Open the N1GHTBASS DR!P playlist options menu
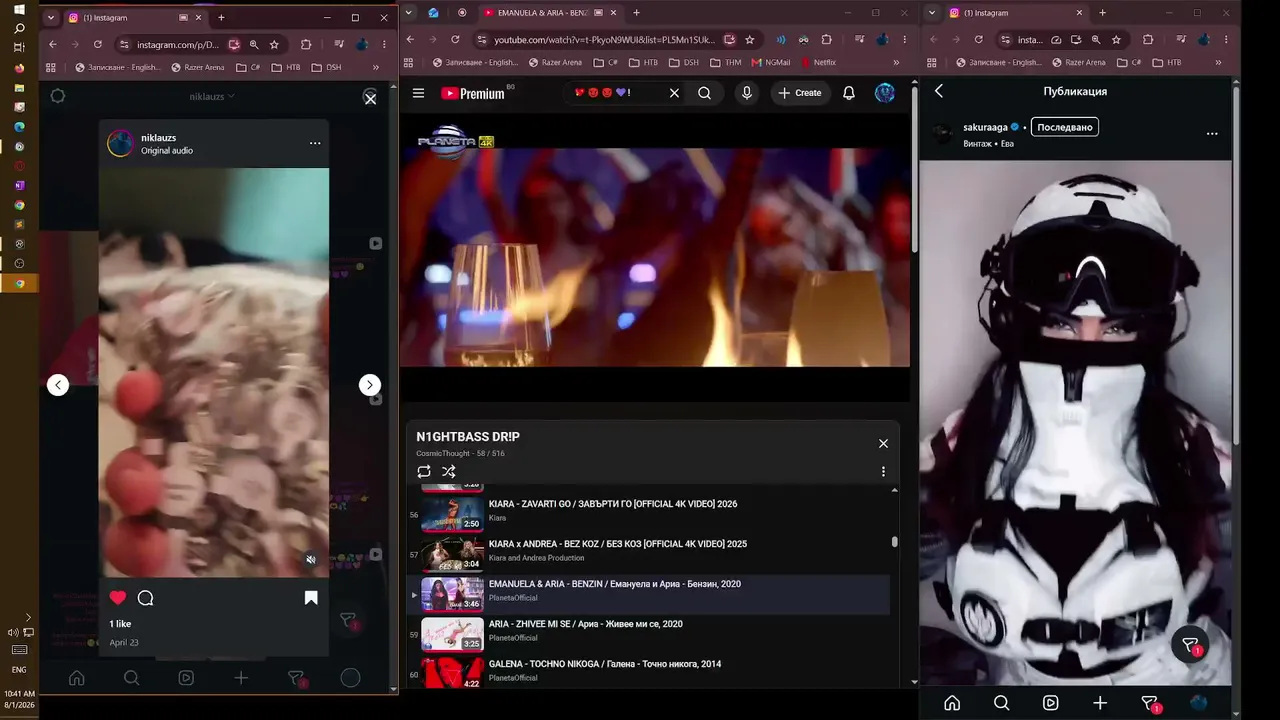Viewport: 1280px width, 720px height. (x=883, y=471)
